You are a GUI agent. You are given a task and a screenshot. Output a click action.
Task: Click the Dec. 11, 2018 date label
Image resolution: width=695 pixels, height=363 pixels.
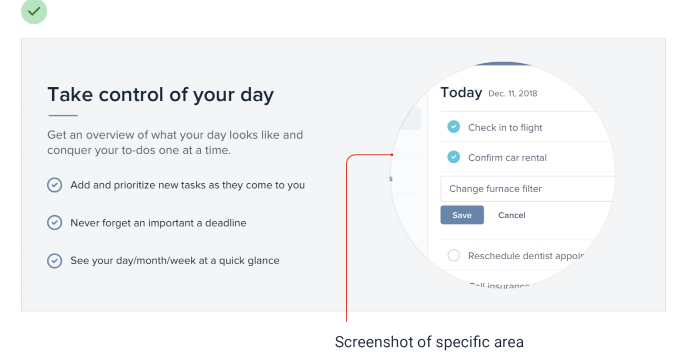[x=513, y=94]
